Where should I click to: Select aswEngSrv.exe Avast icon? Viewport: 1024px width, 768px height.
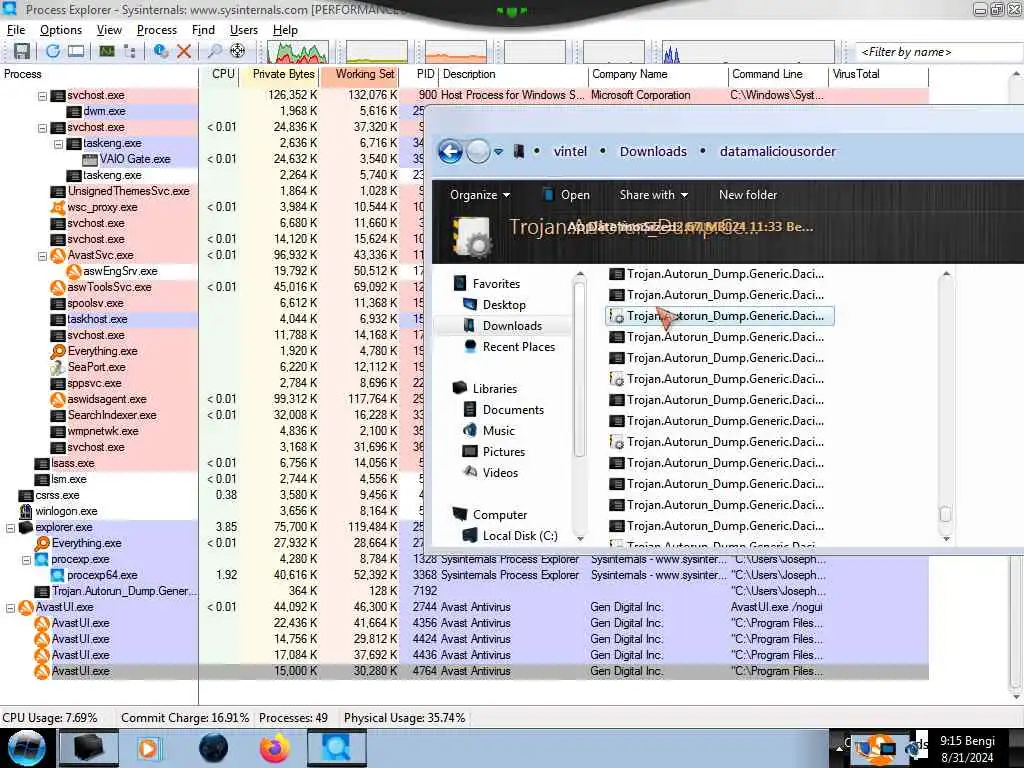tap(74, 271)
